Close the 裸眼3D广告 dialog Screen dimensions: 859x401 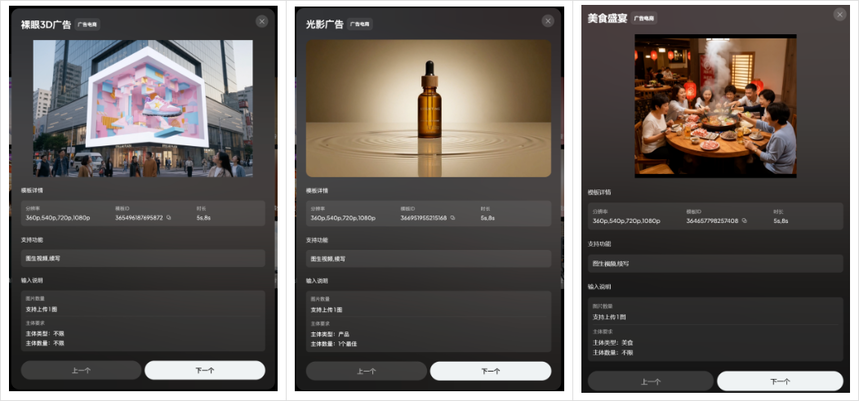click(x=262, y=21)
